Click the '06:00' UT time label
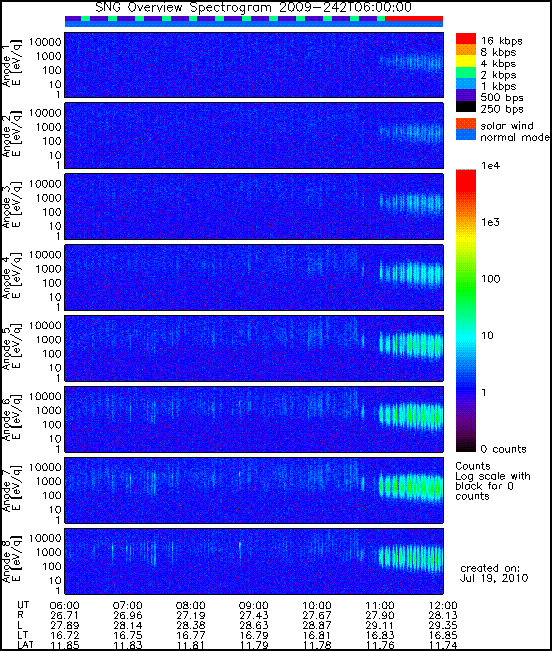 64,606
